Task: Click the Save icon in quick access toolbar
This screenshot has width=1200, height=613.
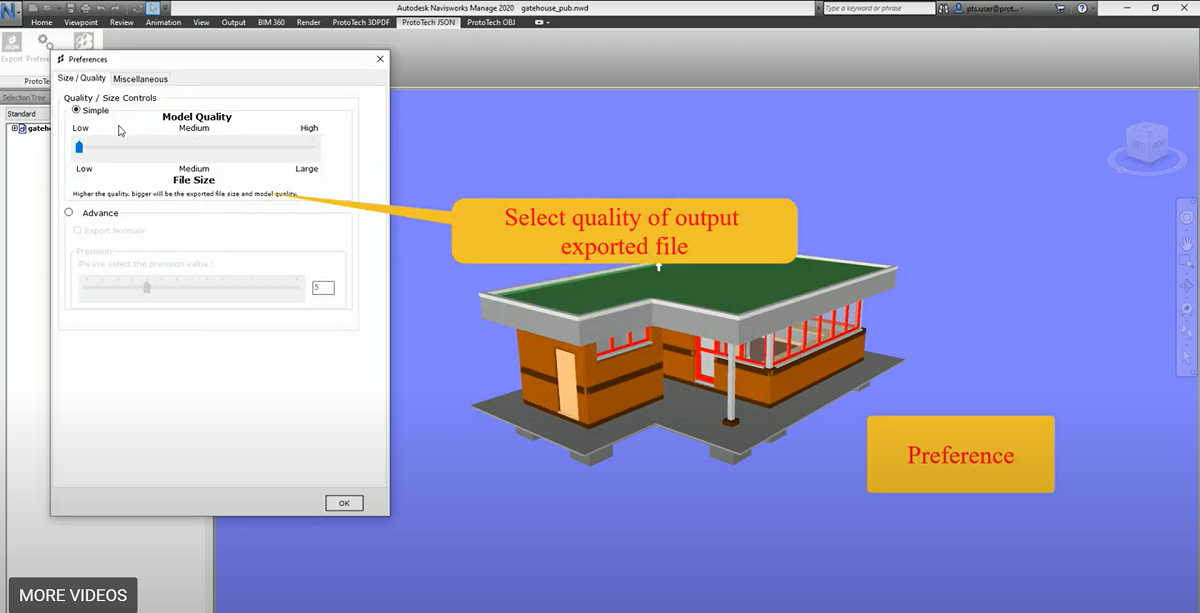Action: pos(71,8)
